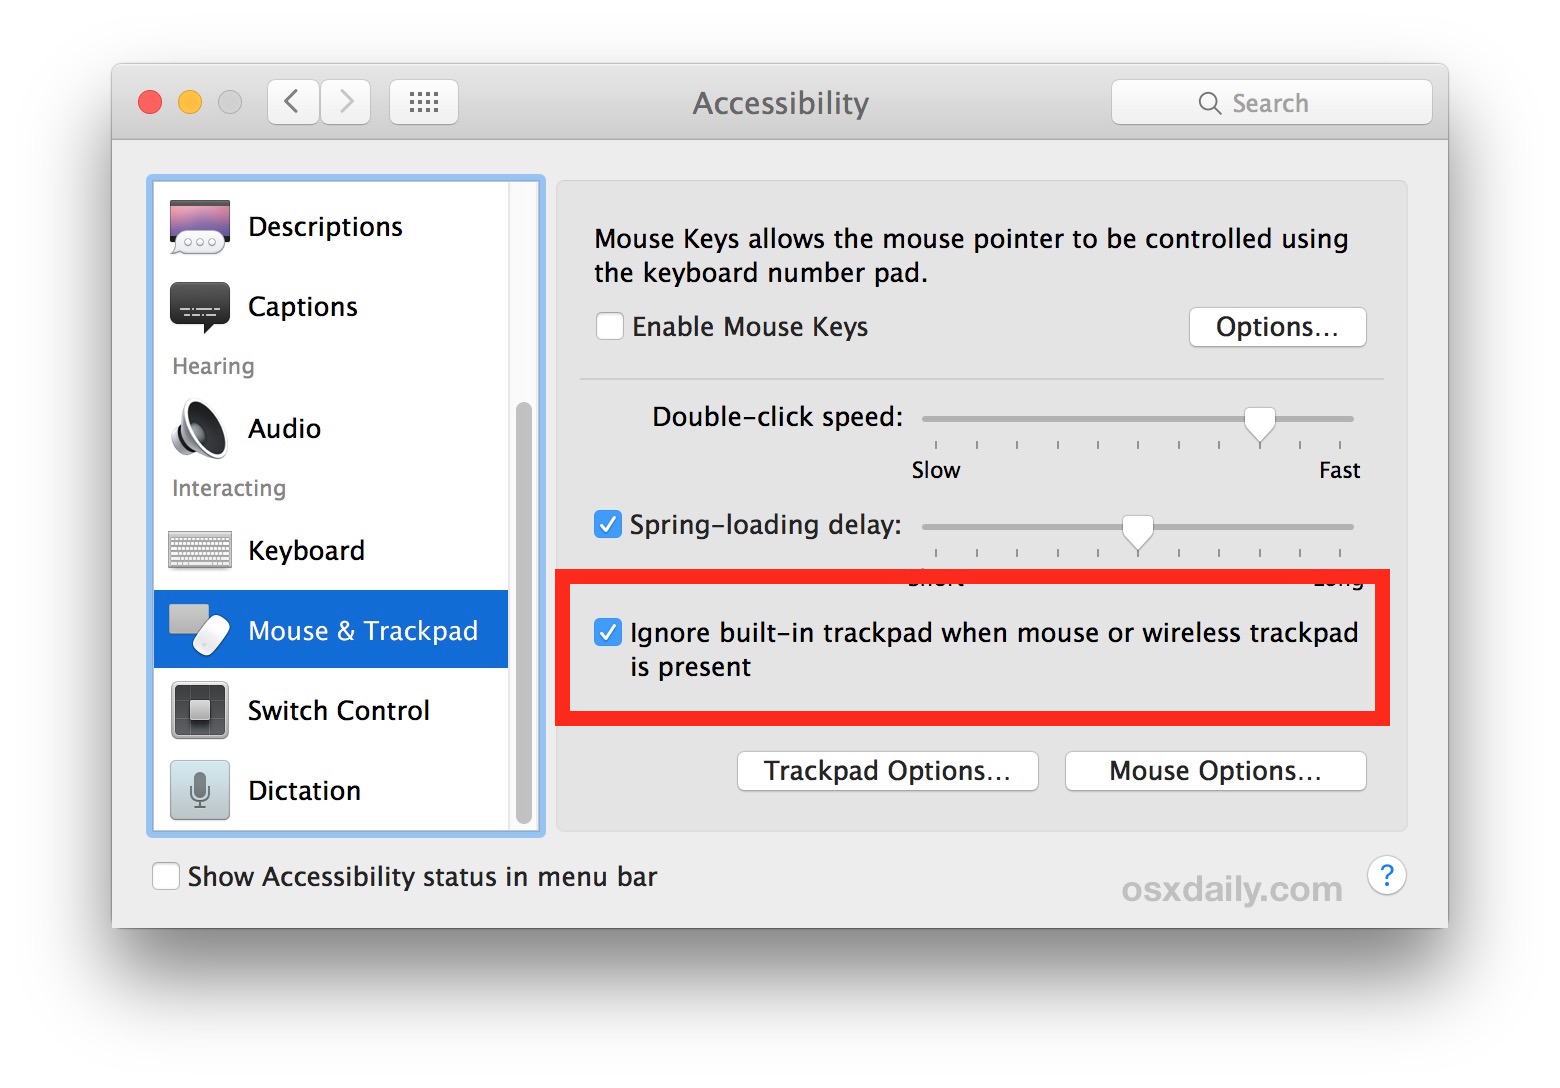Open the Captions accessibility settings
Viewport: 1560px width, 1088px height.
199,306
